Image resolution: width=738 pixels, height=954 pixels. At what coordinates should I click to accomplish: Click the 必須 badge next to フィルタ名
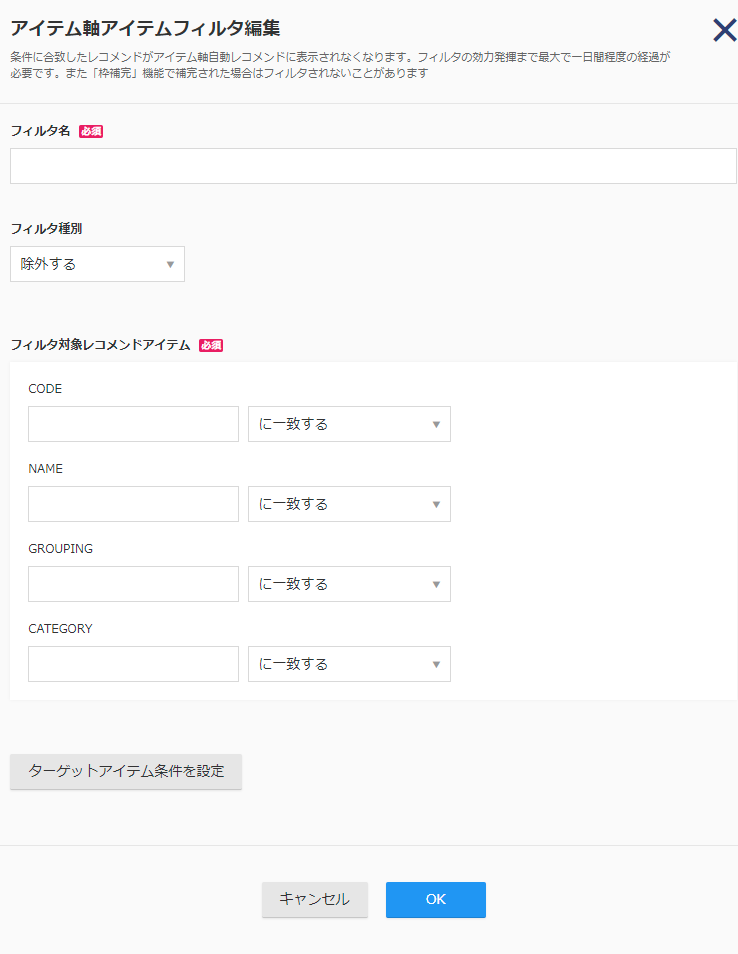pos(91,131)
